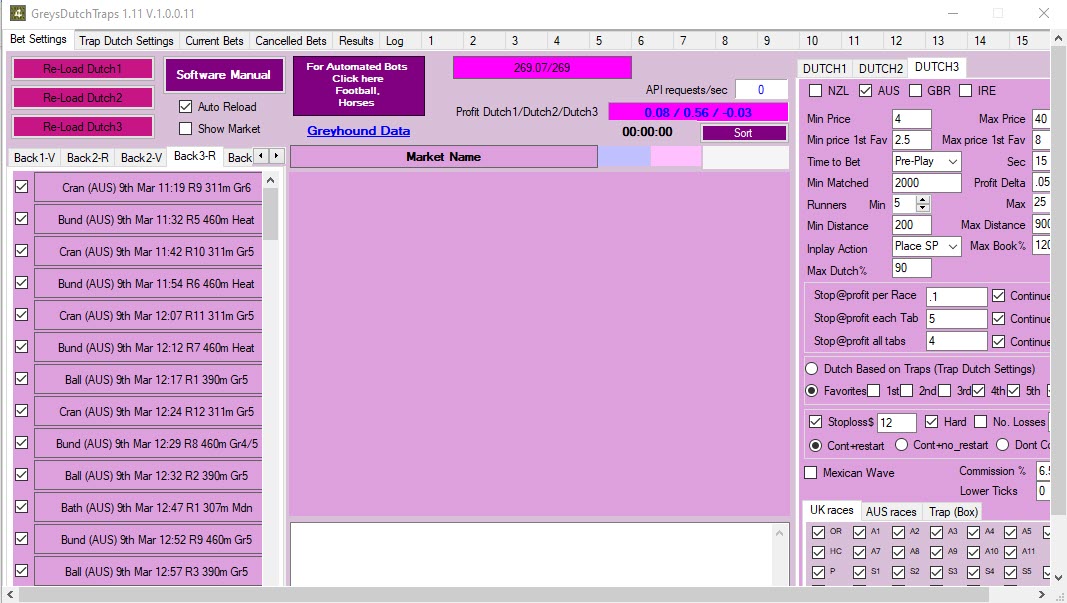
Task: Expand the Inplay Action dropdown
Action: [x=926, y=246]
